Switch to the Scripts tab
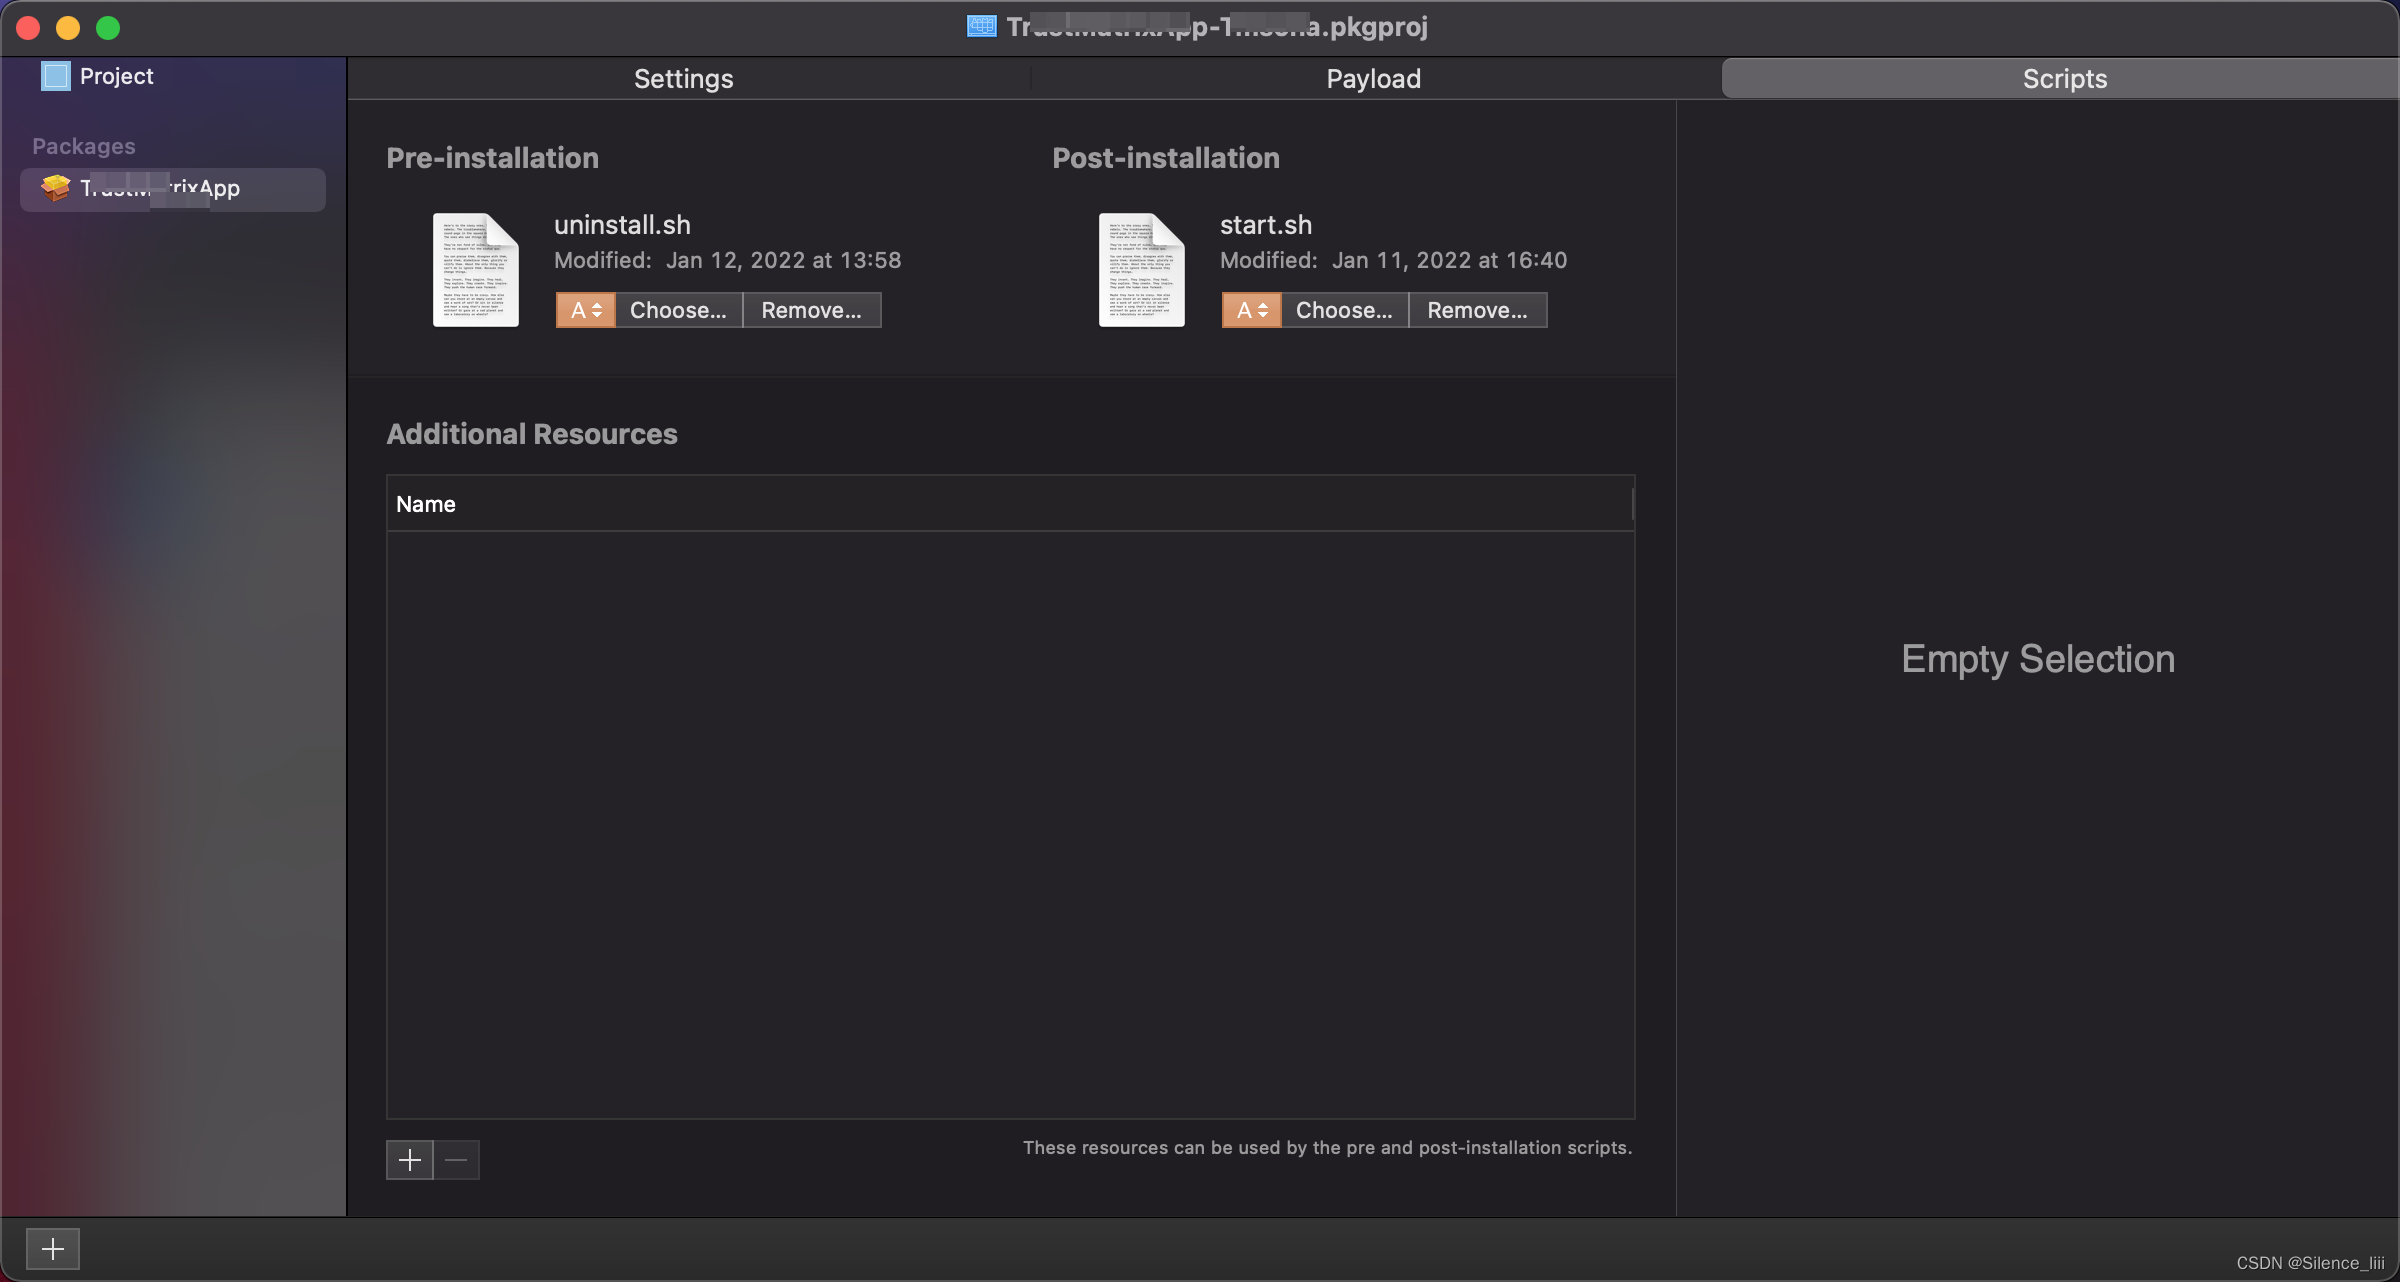This screenshot has width=2400, height=1282. pos(2064,78)
